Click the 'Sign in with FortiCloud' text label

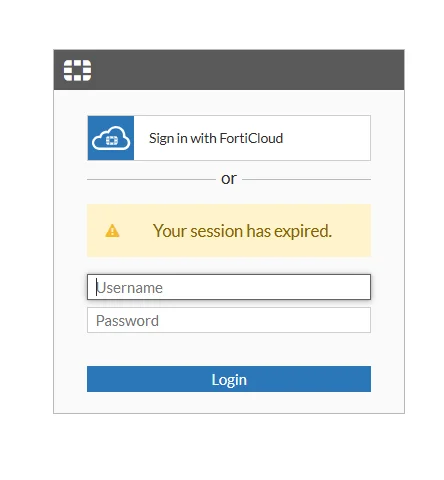(x=216, y=138)
